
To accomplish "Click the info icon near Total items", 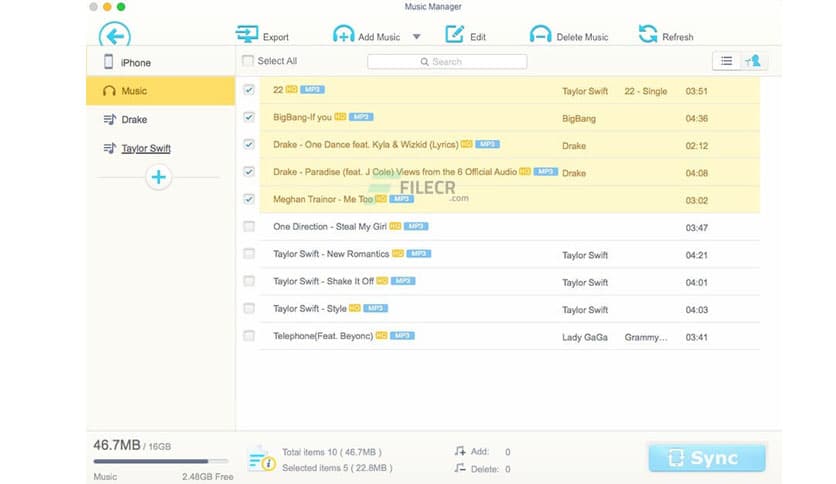I will pyautogui.click(x=260, y=459).
